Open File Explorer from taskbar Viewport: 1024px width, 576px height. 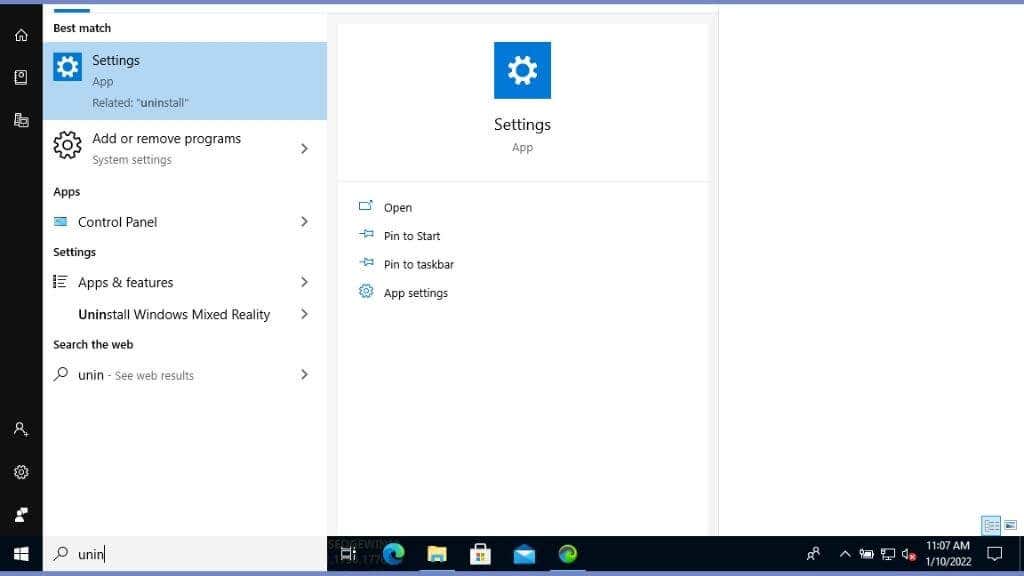click(x=437, y=554)
